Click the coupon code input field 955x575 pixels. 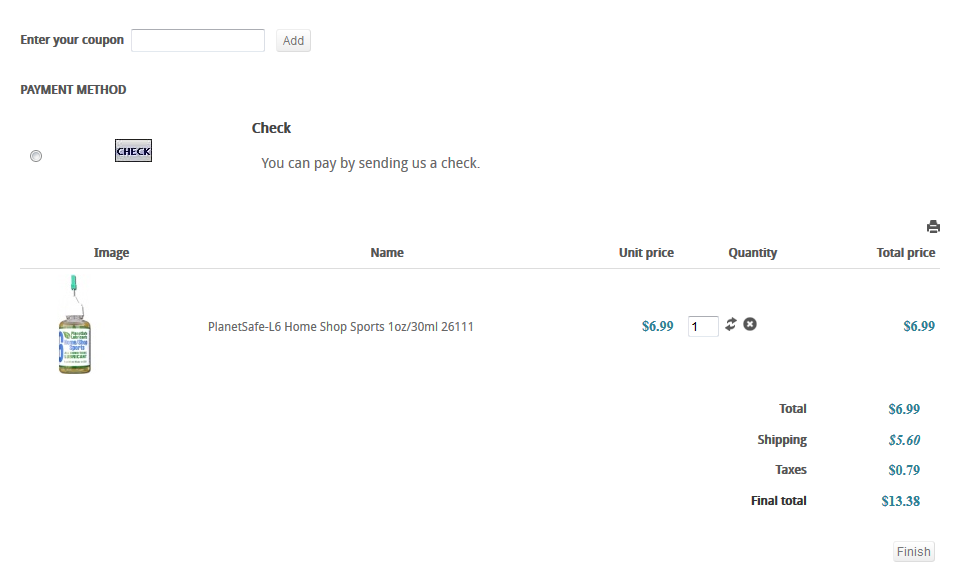(x=198, y=40)
